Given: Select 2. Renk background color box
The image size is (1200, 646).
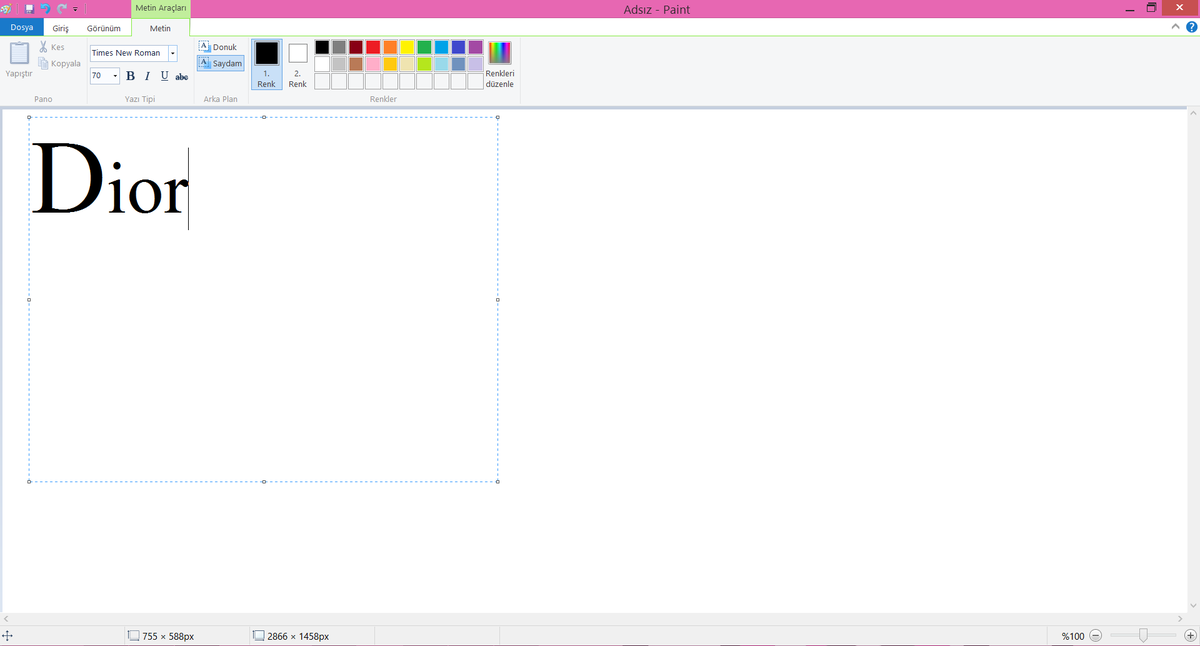Looking at the screenshot, I should 298,65.
